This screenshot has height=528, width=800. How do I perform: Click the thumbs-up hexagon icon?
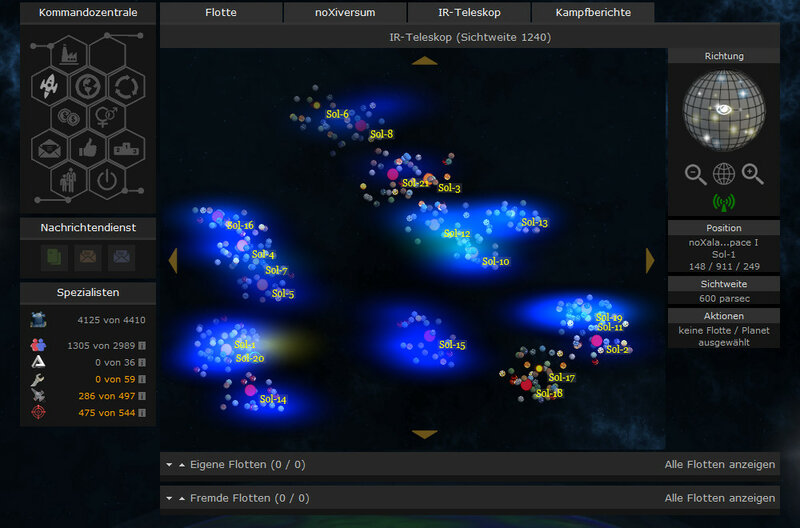pos(88,149)
